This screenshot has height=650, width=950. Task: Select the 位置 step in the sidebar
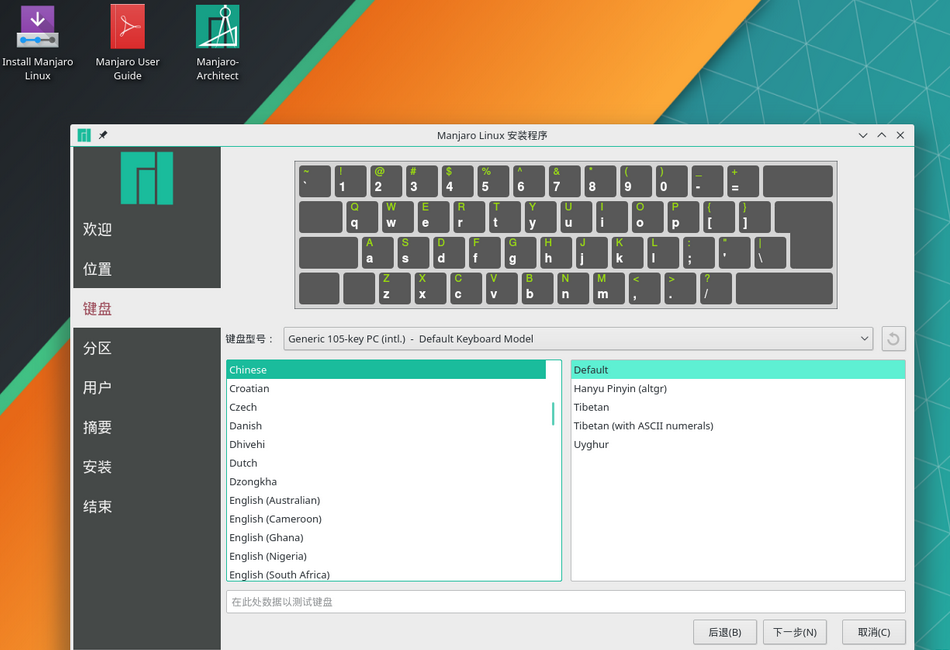(147, 268)
